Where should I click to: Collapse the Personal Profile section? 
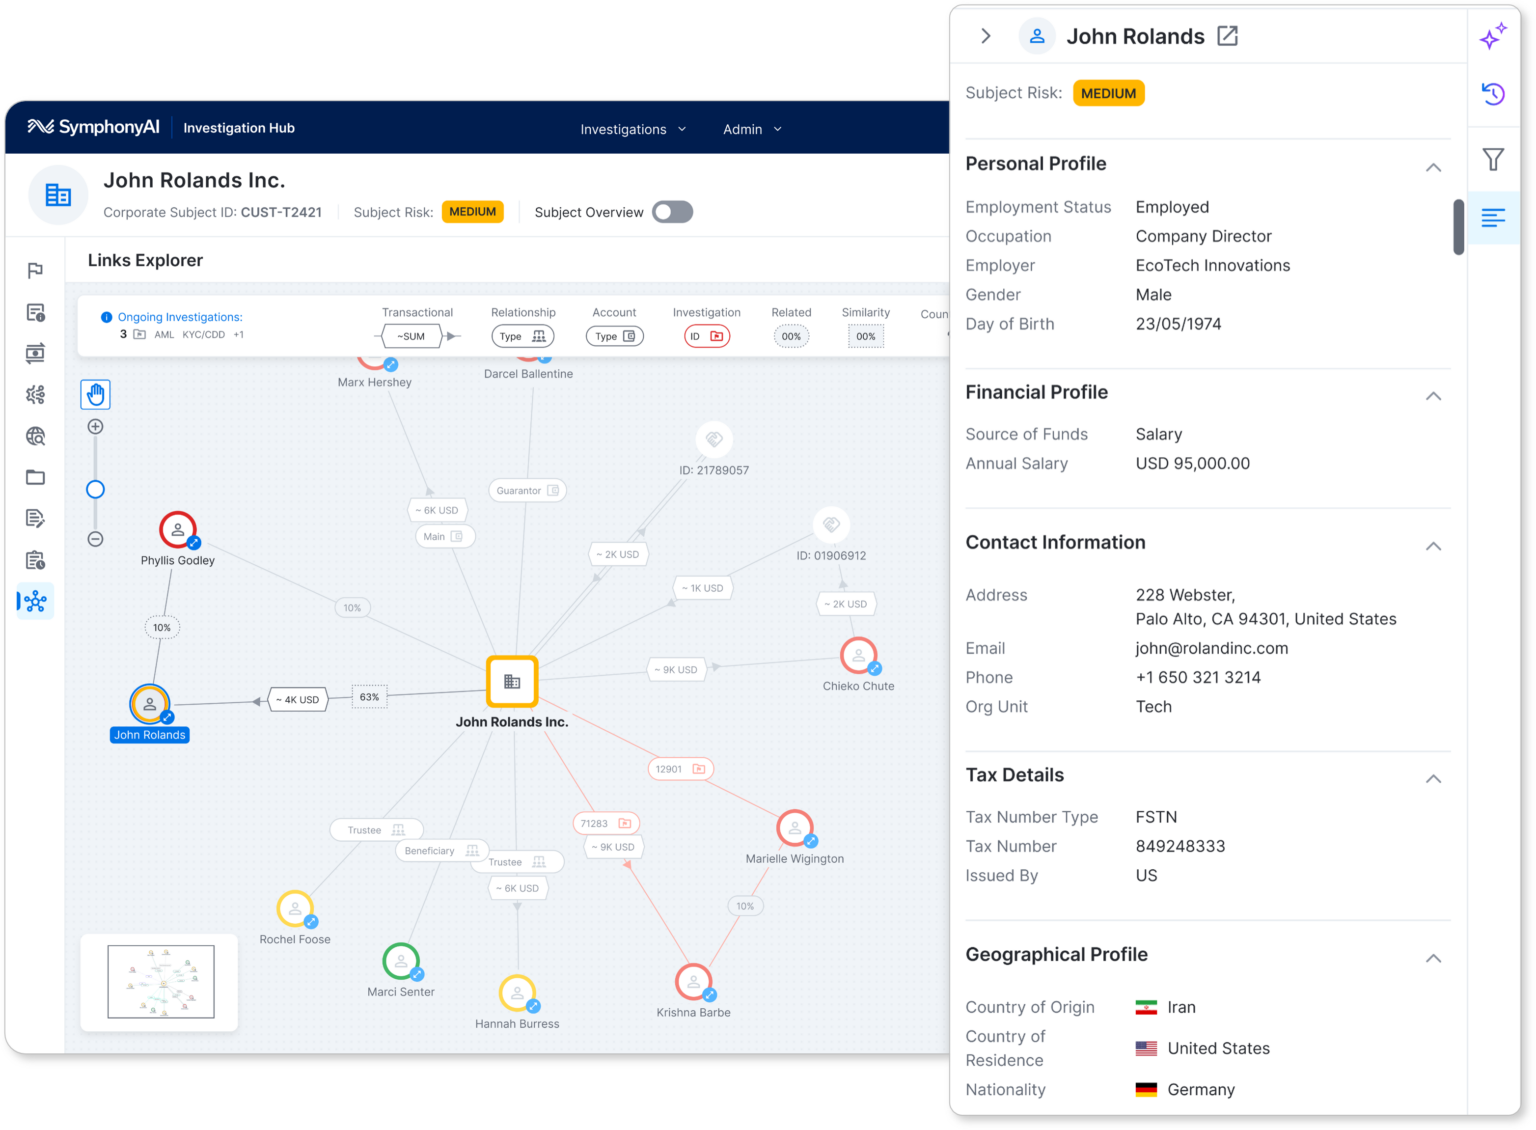(x=1433, y=167)
